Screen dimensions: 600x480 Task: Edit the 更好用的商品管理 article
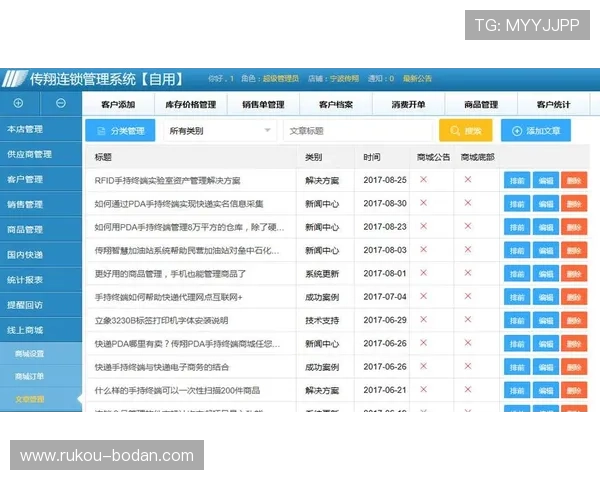(x=546, y=274)
